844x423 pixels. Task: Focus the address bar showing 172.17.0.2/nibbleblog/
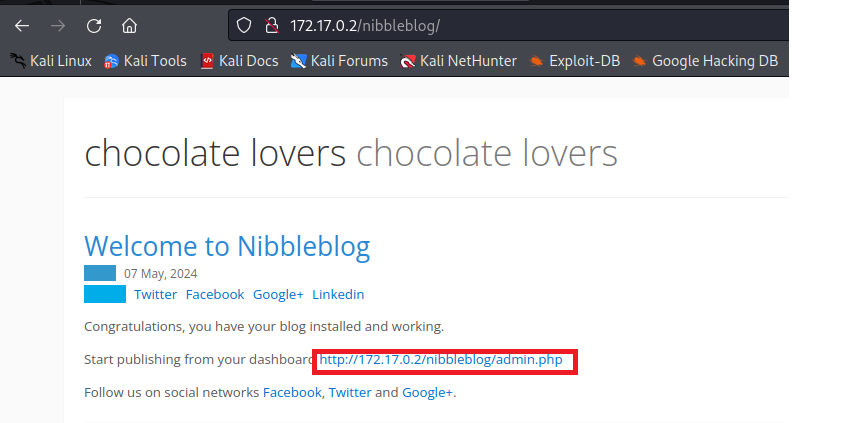coord(500,25)
